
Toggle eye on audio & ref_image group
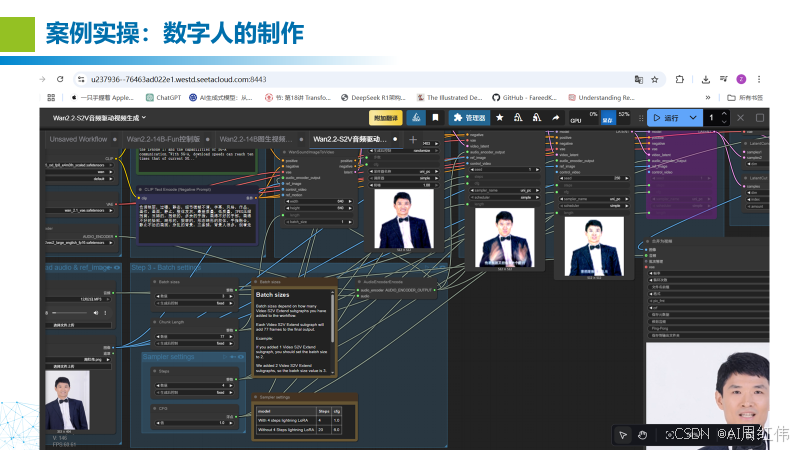click(x=117, y=267)
